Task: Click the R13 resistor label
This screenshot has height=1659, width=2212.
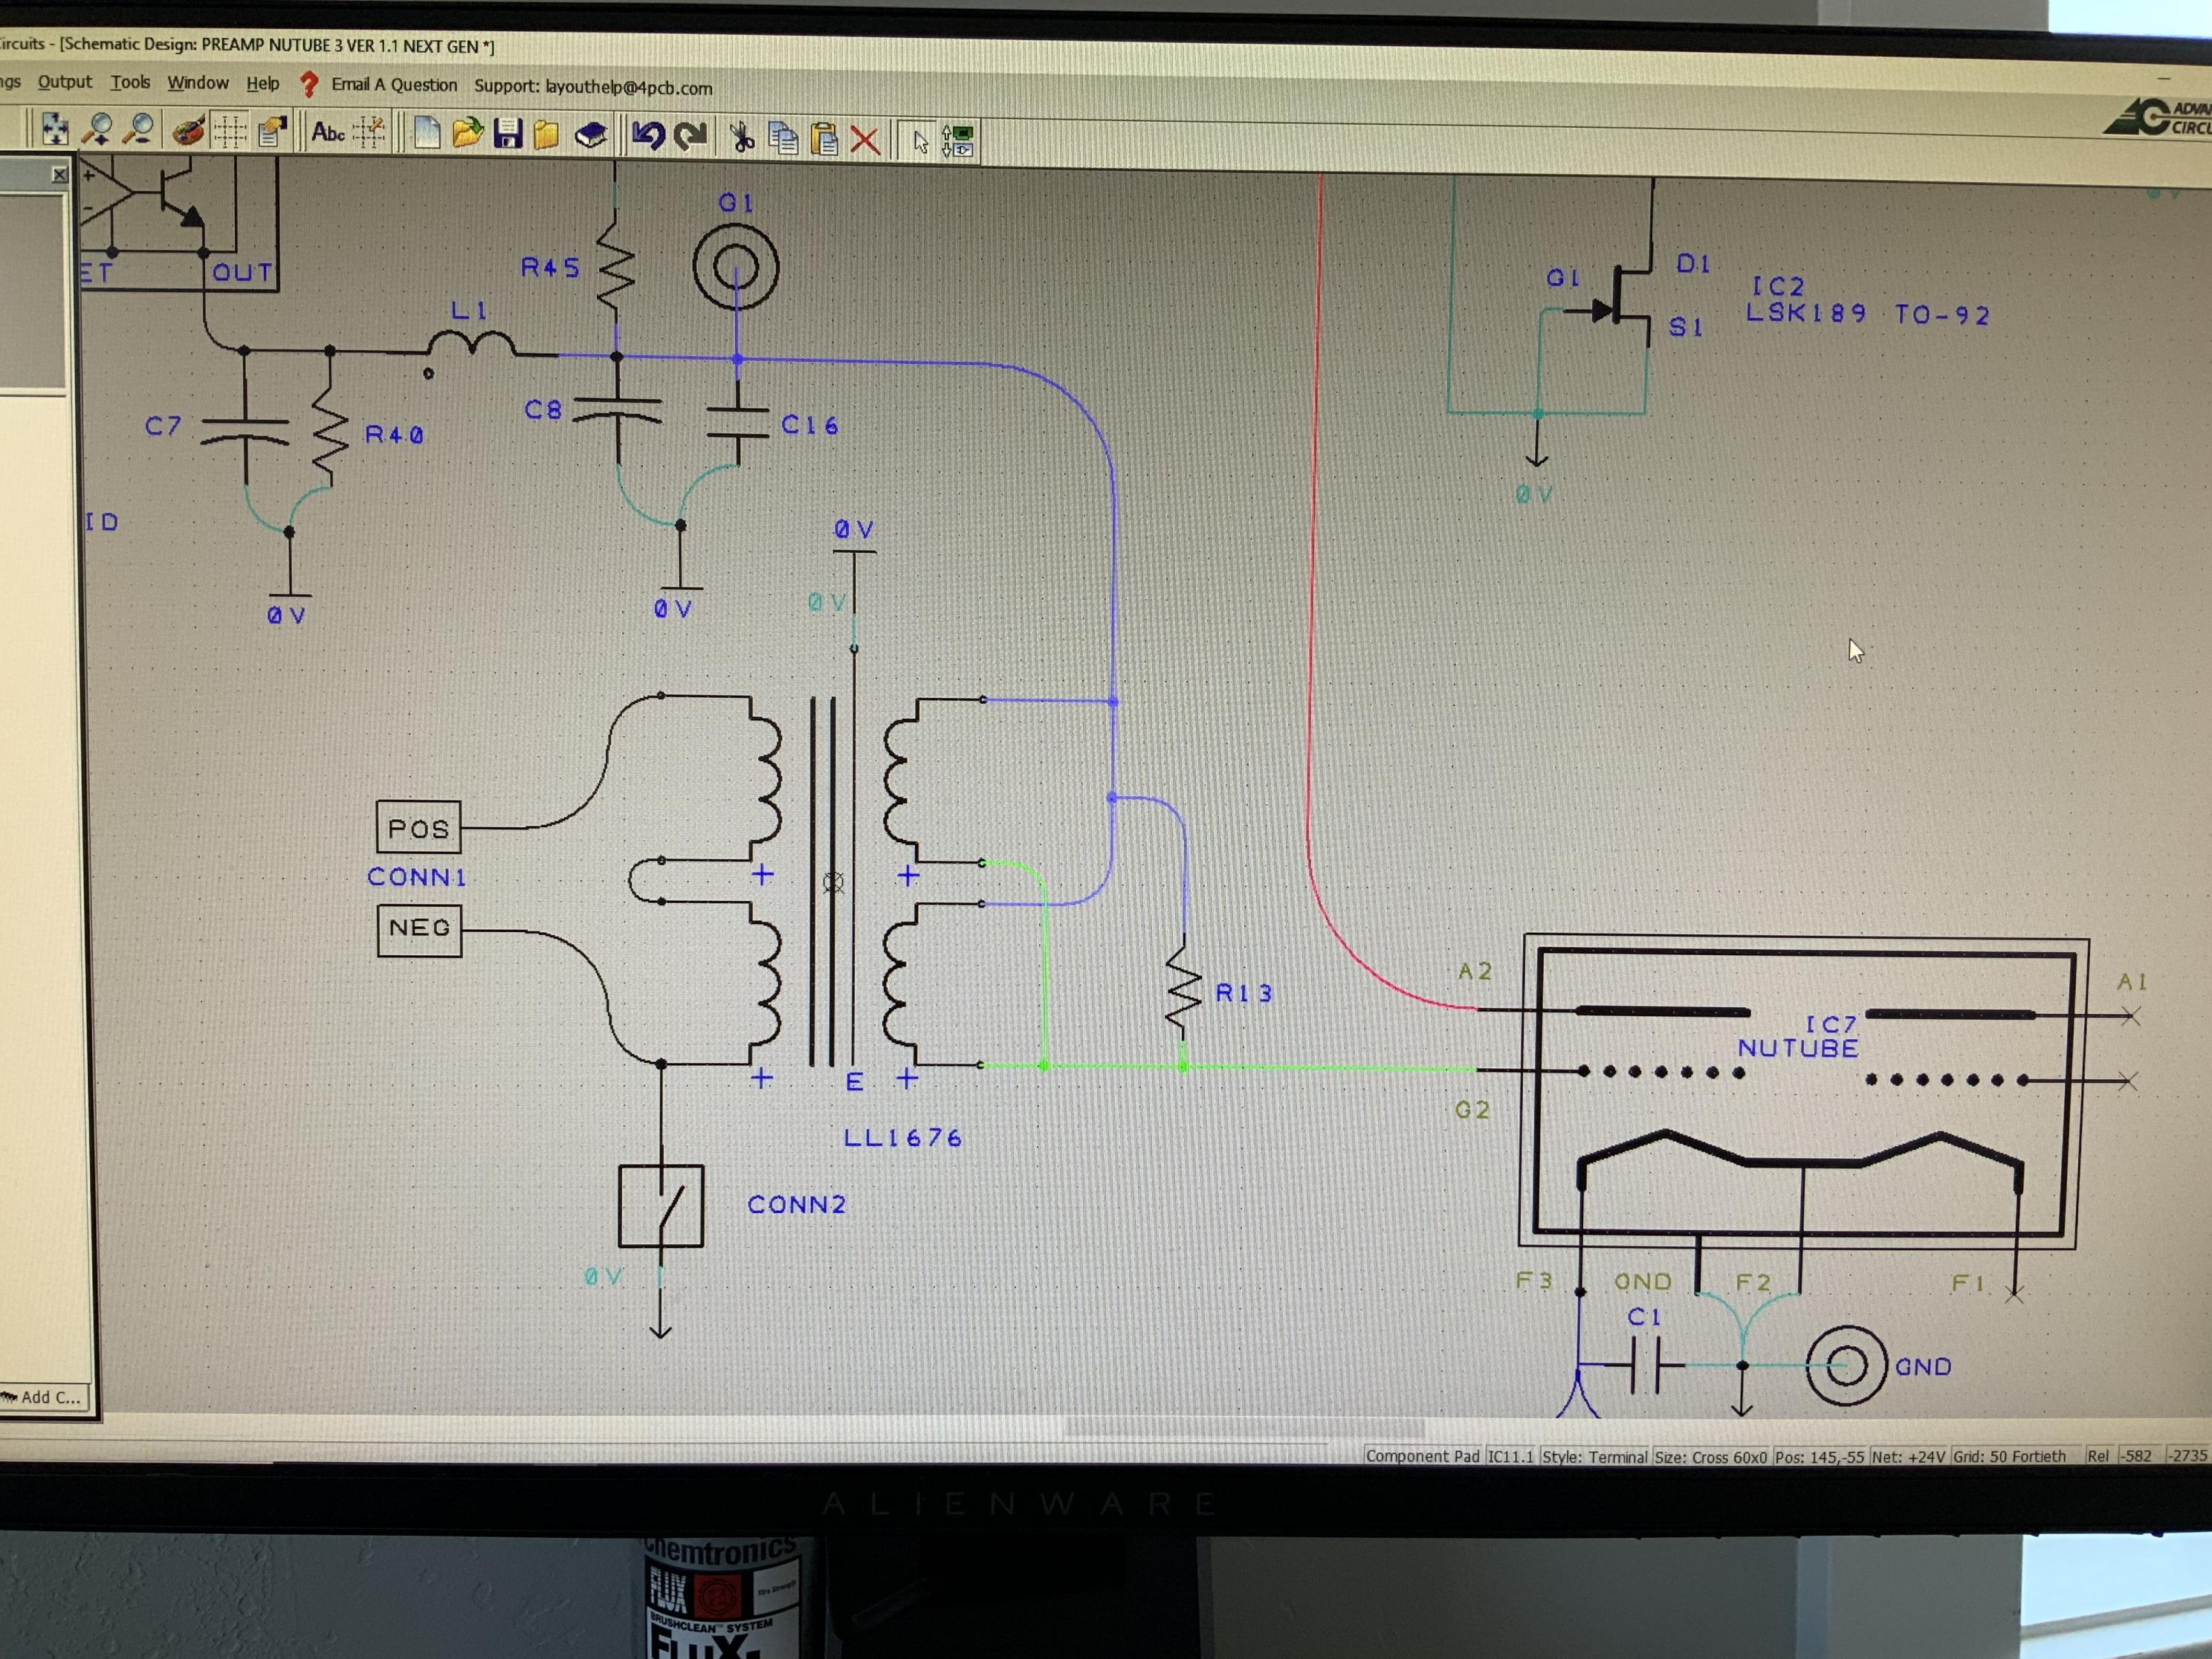Action: (1244, 993)
